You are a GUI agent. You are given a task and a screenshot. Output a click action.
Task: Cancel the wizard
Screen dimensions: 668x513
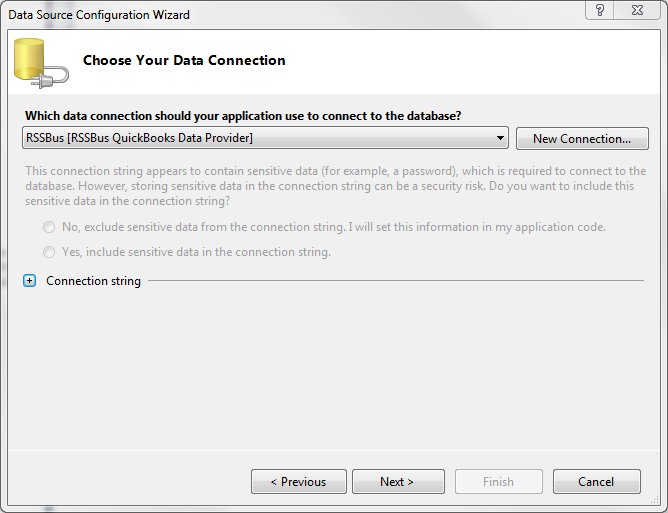pos(596,482)
